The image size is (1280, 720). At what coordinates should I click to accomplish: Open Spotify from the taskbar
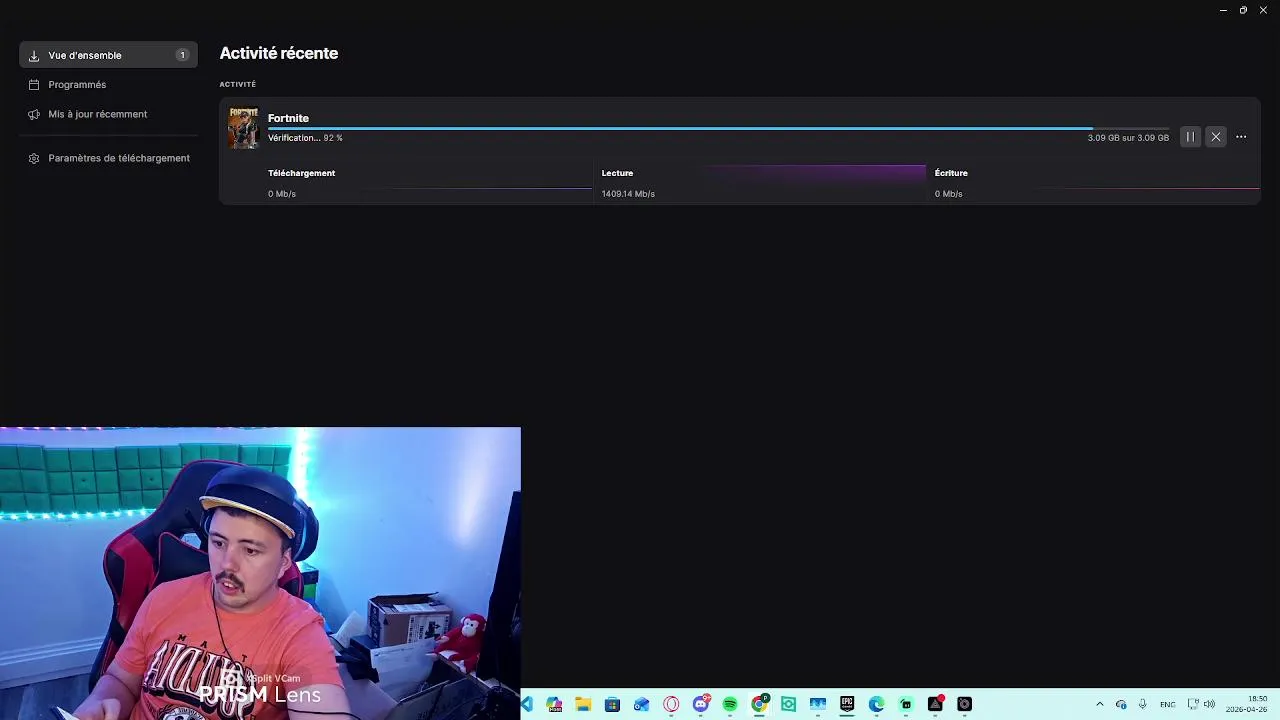(730, 704)
